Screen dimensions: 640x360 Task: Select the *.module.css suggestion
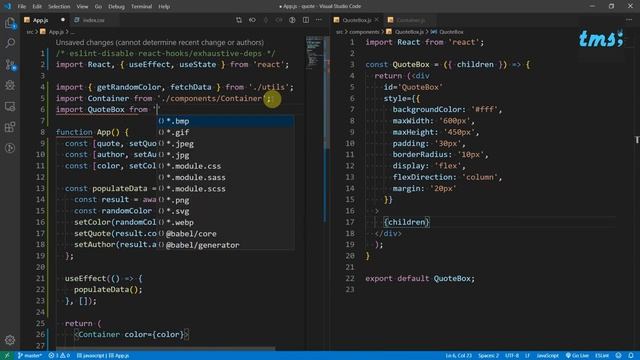tap(226, 166)
